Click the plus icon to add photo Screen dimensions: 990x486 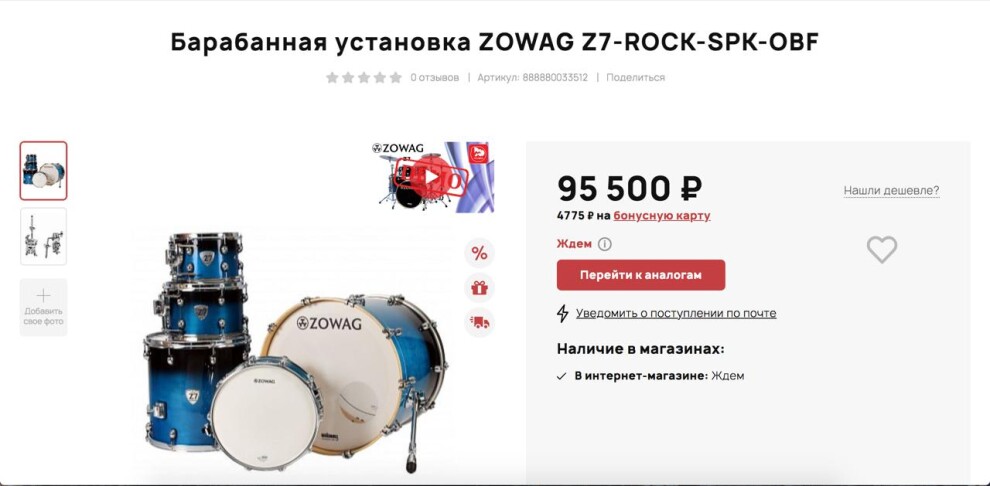44,295
